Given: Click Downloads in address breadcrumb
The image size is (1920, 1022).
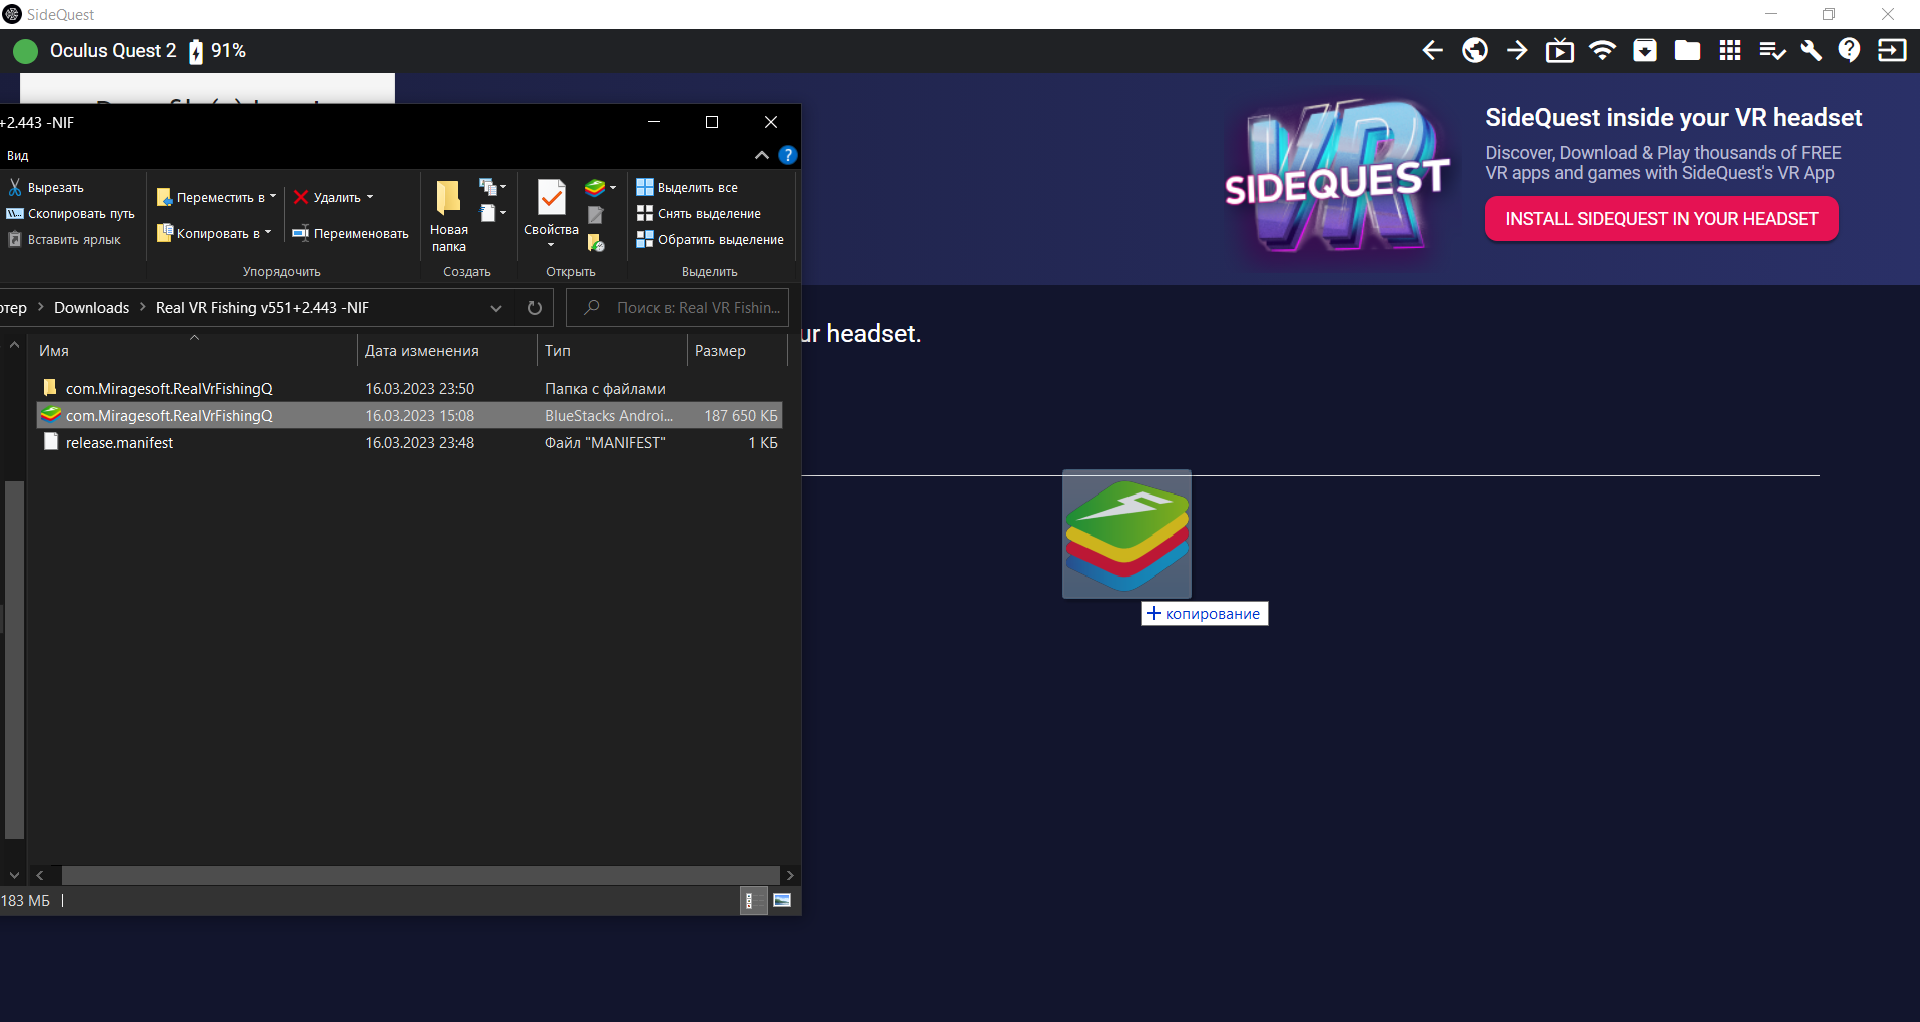Looking at the screenshot, I should pos(91,308).
